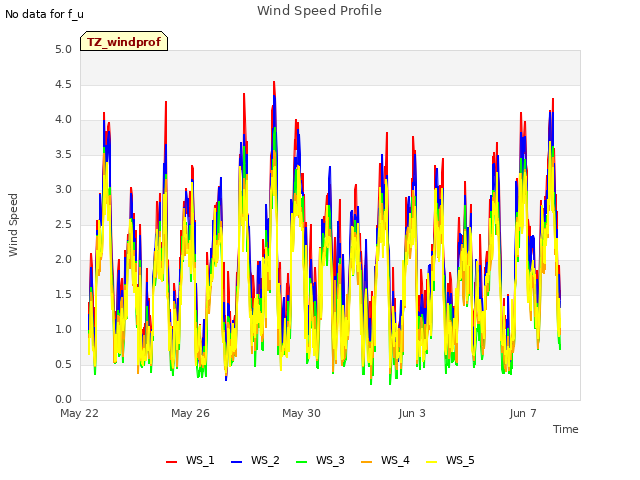Toggle the WS_4 legend entry
The height and width of the screenshot is (480, 640).
(x=385, y=460)
